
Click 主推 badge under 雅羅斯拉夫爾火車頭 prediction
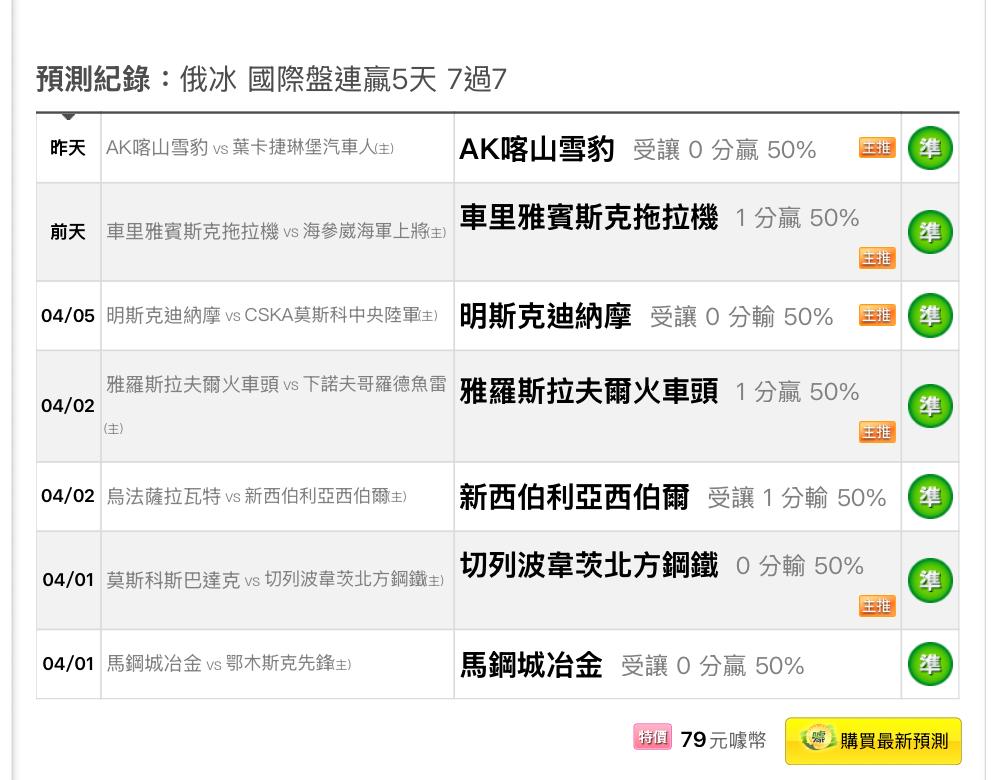pos(877,432)
